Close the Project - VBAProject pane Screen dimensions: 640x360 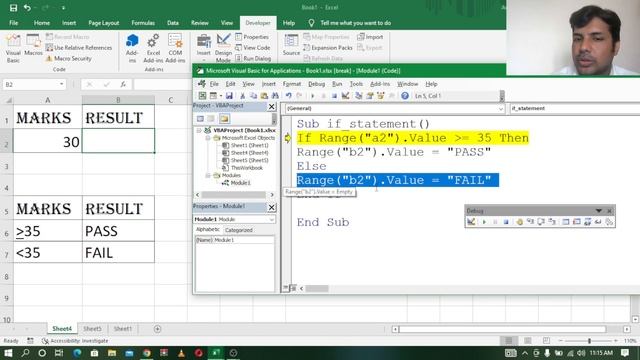pyautogui.click(x=271, y=107)
